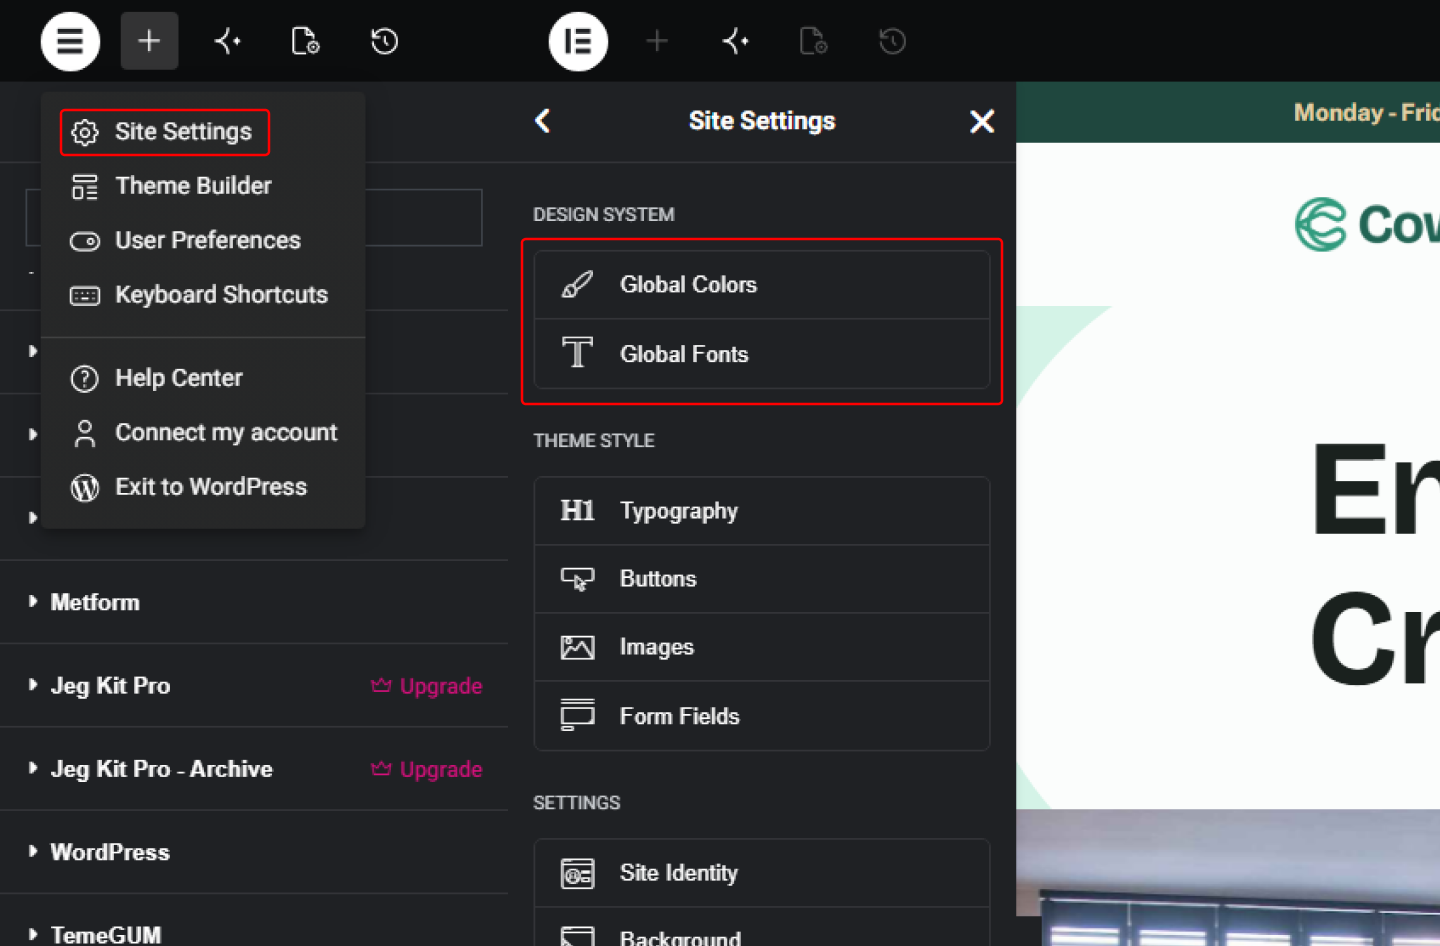Expand the Jeg Kit Pro category
1440x946 pixels.
click(x=254, y=686)
